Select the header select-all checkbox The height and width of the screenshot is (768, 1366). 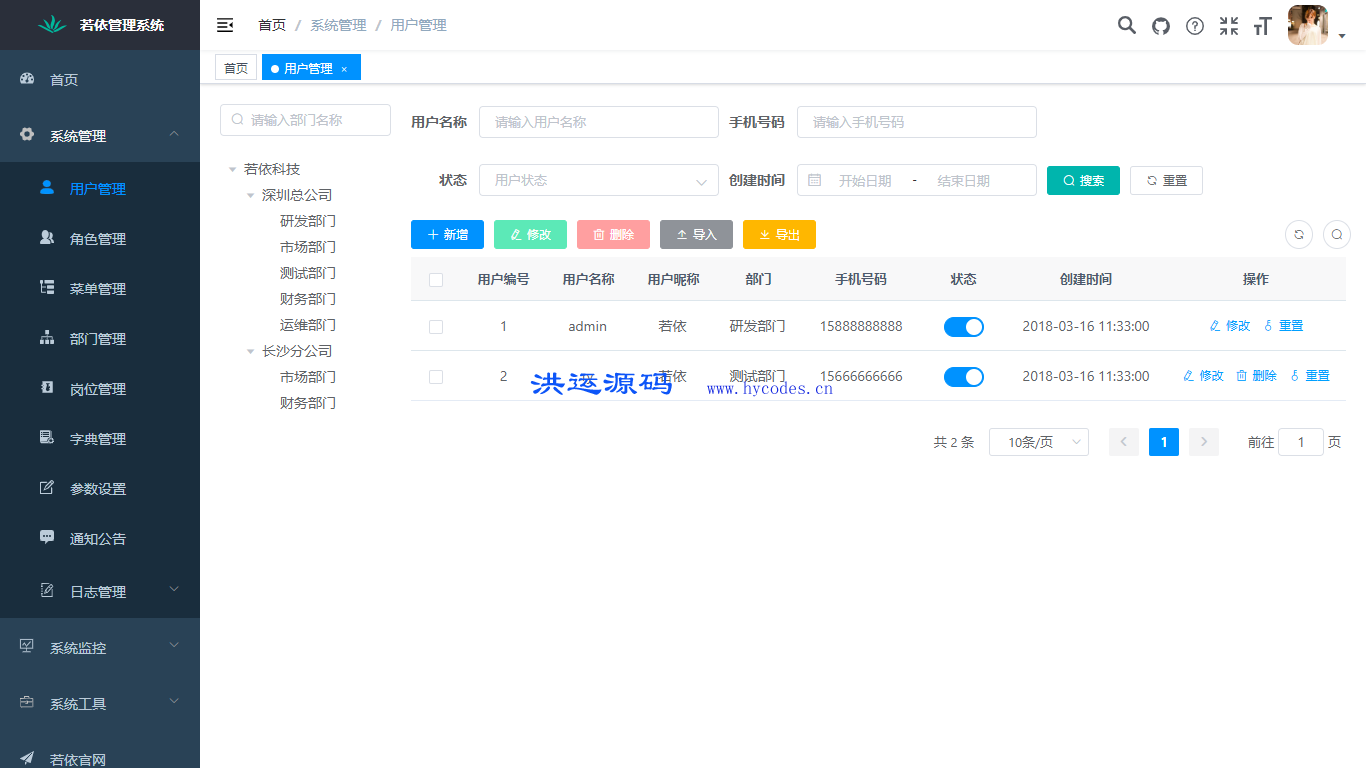click(x=436, y=280)
